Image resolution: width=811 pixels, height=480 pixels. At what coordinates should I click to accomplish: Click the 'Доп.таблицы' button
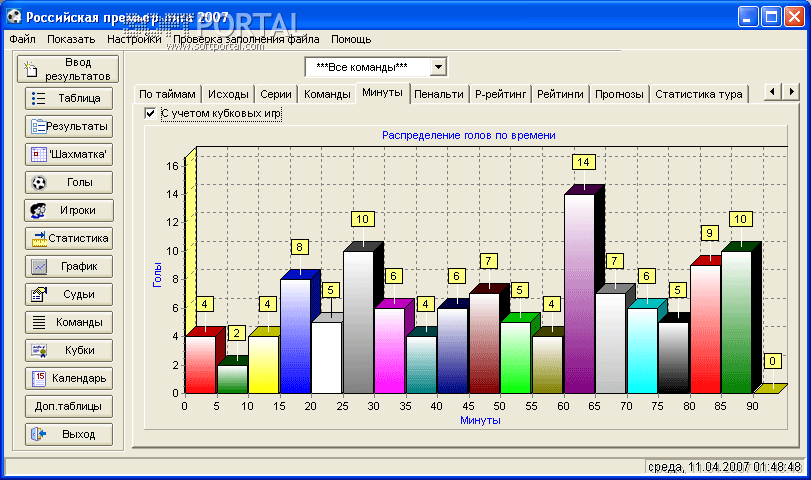(x=69, y=406)
